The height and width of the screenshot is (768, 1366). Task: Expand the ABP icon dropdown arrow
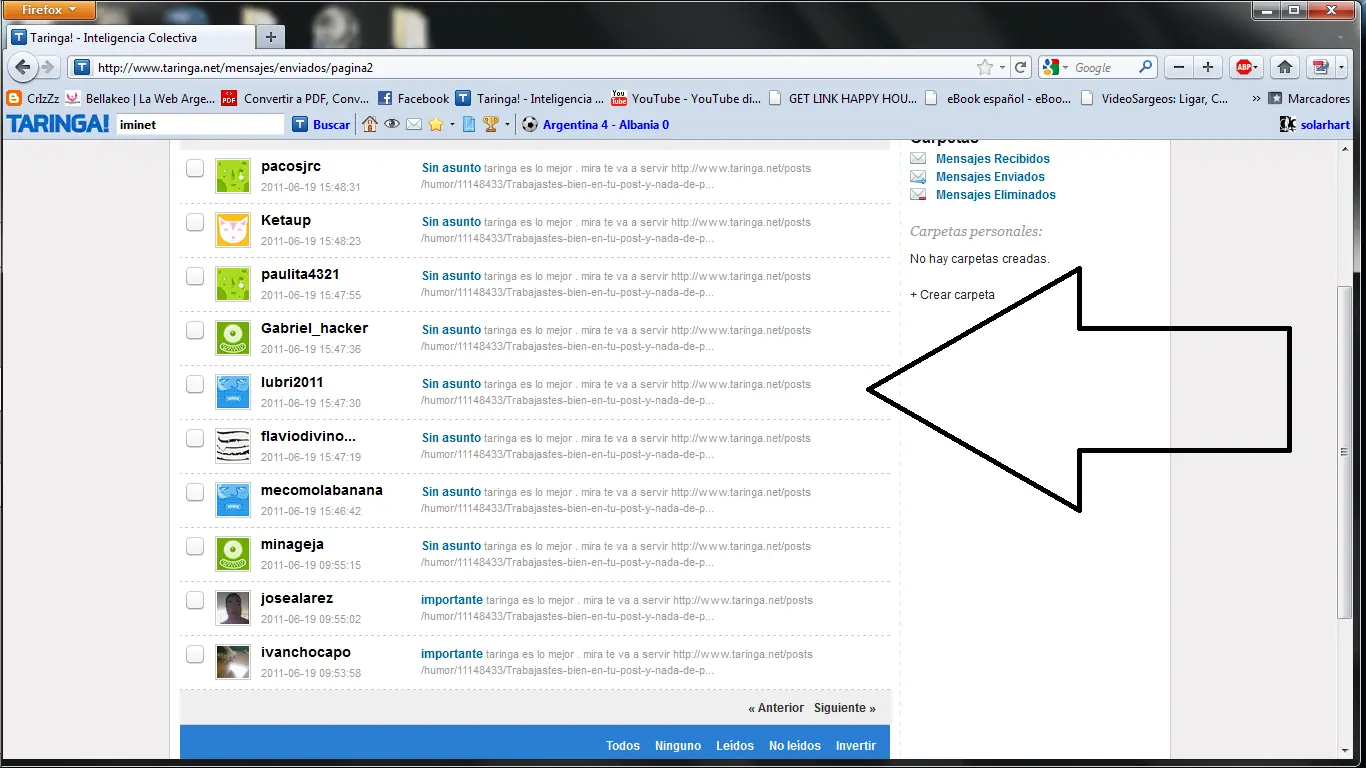[1258, 67]
